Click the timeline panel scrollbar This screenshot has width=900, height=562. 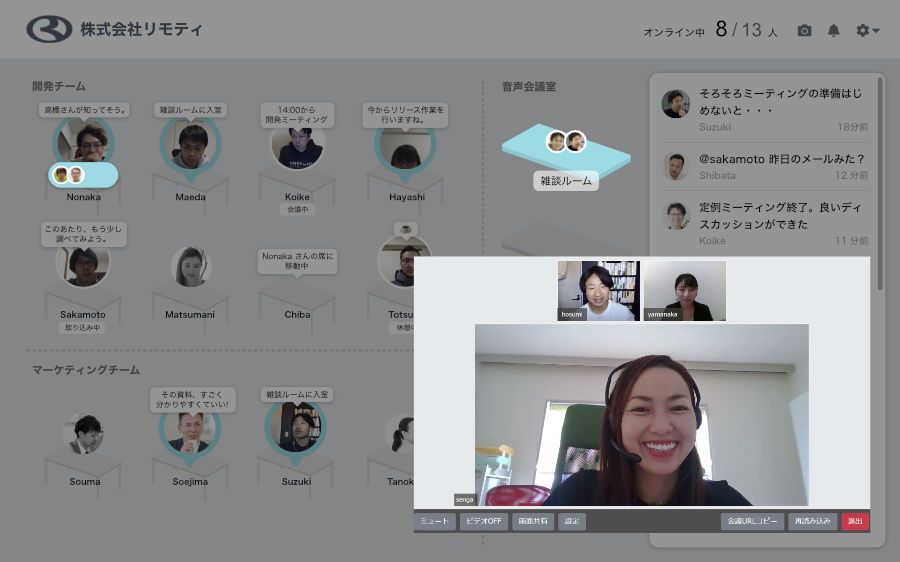coord(880,180)
